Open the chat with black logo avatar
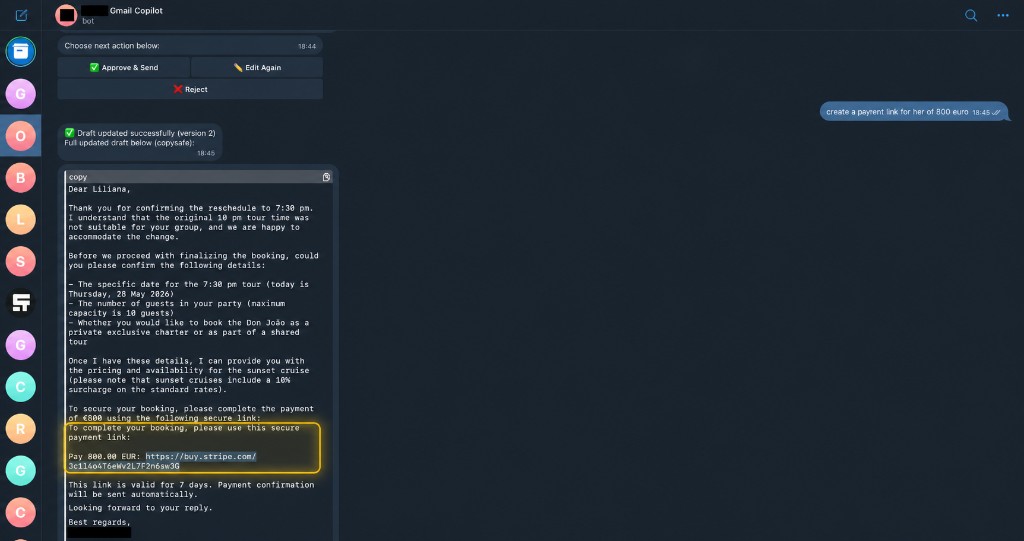The height and width of the screenshot is (541, 1024). point(21,303)
